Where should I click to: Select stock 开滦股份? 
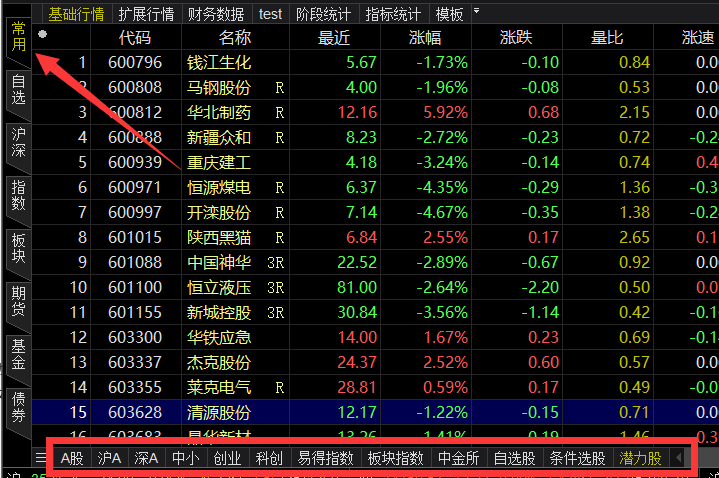click(x=219, y=212)
